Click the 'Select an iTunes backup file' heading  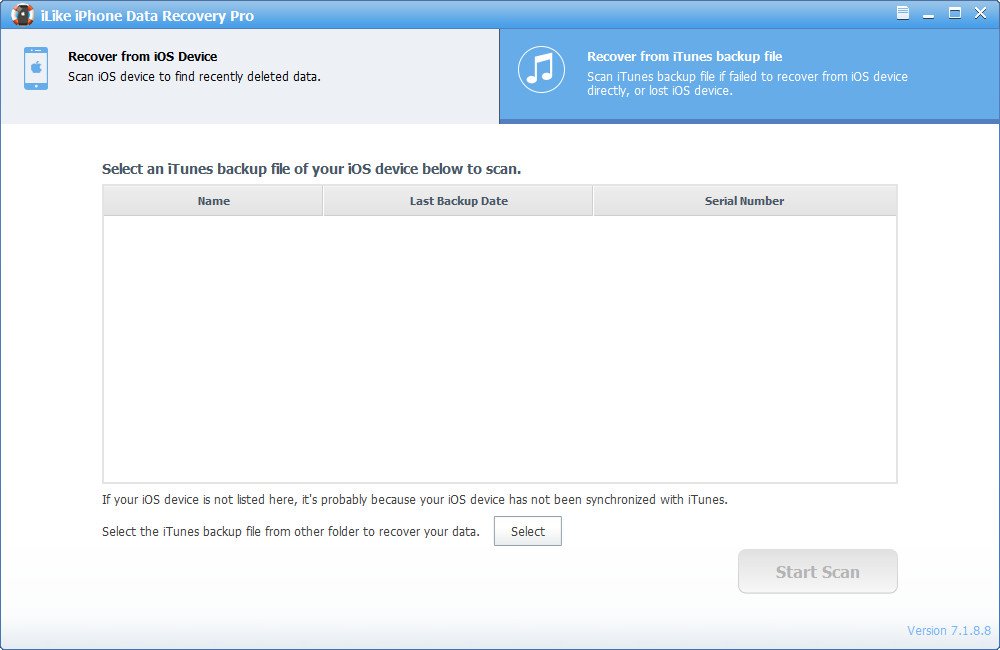(x=311, y=169)
